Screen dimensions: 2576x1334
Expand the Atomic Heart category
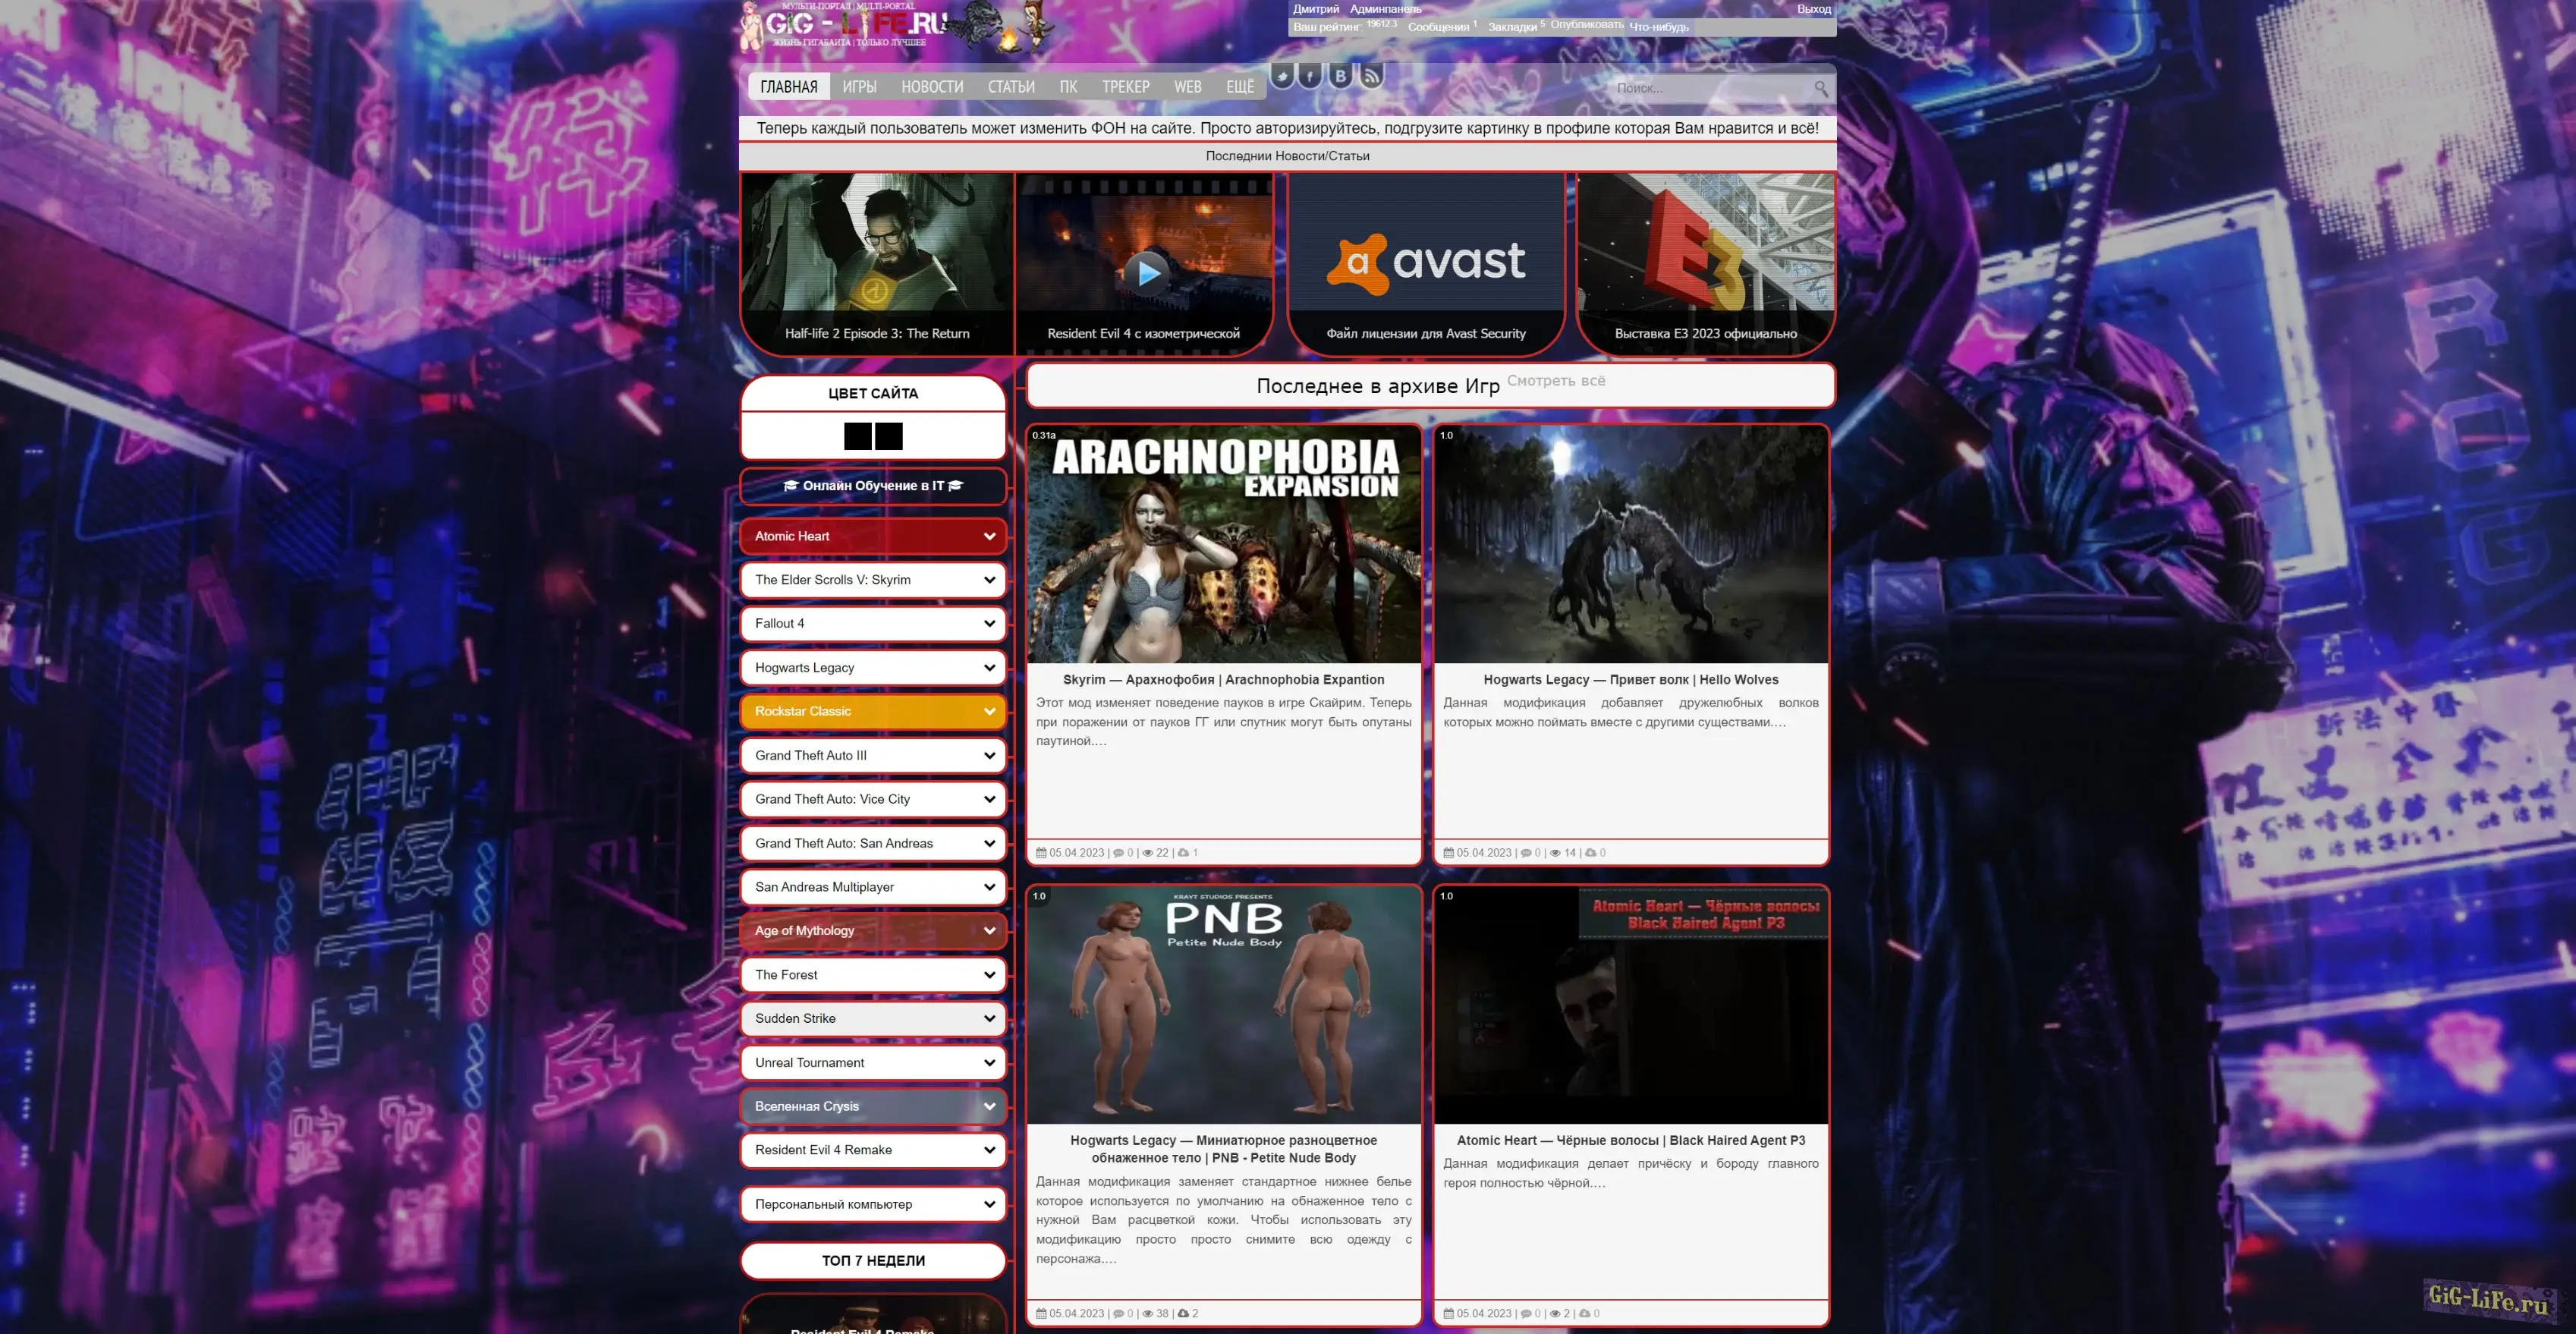coord(989,537)
